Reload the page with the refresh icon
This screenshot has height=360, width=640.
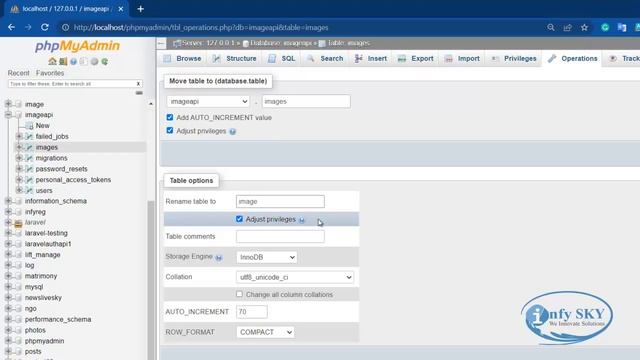44,27
